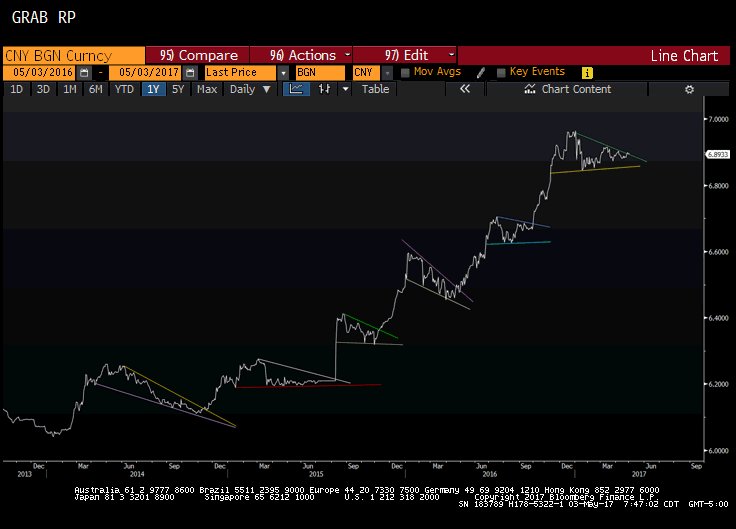The width and height of the screenshot is (736, 529).
Task: Select the 1M range tab
Action: click(69, 89)
